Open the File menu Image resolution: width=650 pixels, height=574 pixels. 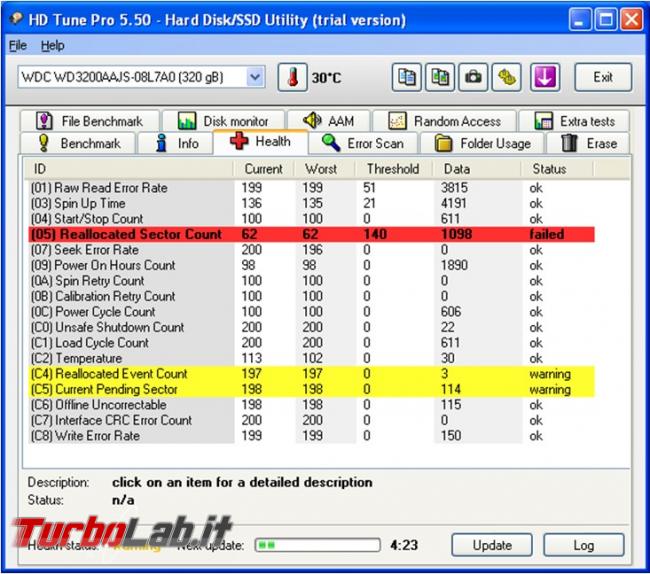click(18, 45)
